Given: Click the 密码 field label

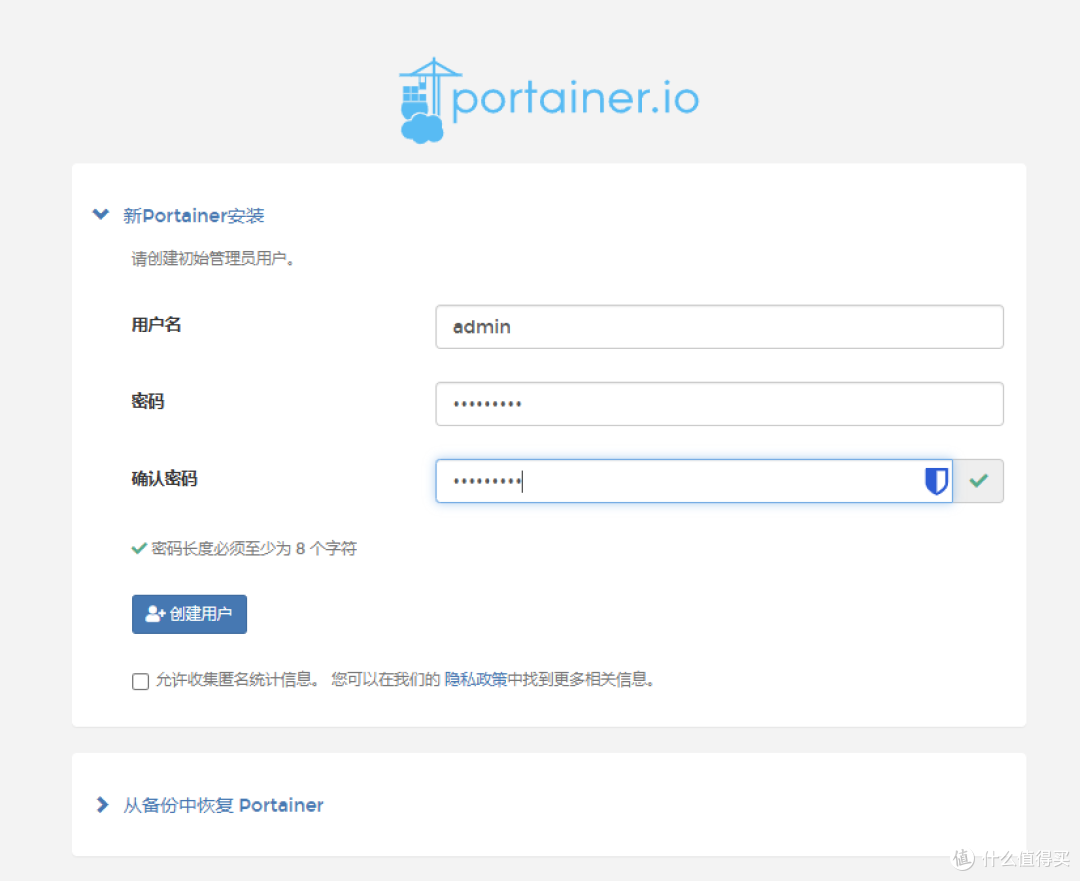Looking at the screenshot, I should 148,401.
